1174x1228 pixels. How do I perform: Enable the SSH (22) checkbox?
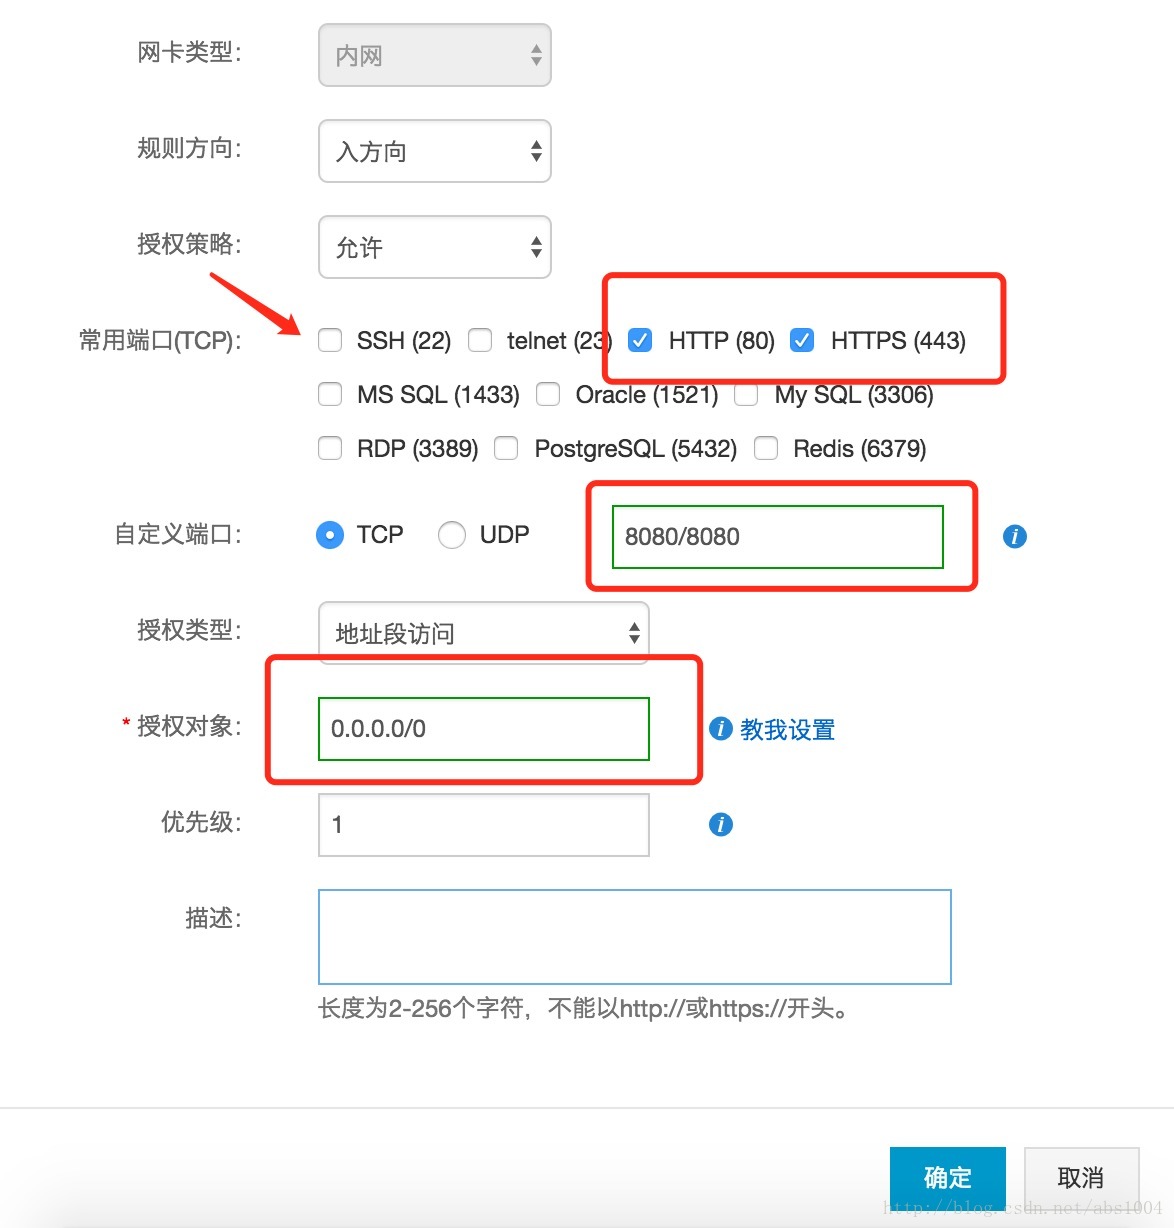click(x=330, y=341)
